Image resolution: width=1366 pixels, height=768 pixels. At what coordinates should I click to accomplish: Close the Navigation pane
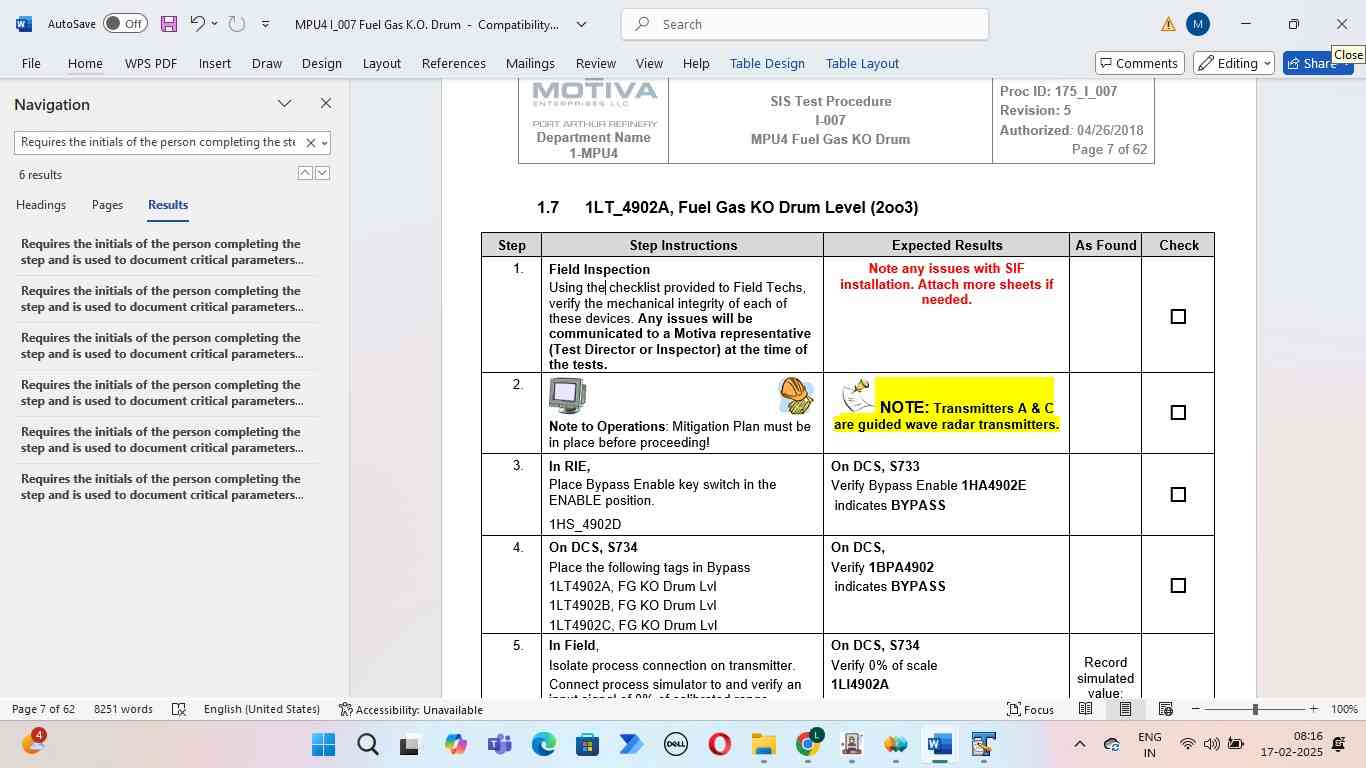pyautogui.click(x=325, y=103)
